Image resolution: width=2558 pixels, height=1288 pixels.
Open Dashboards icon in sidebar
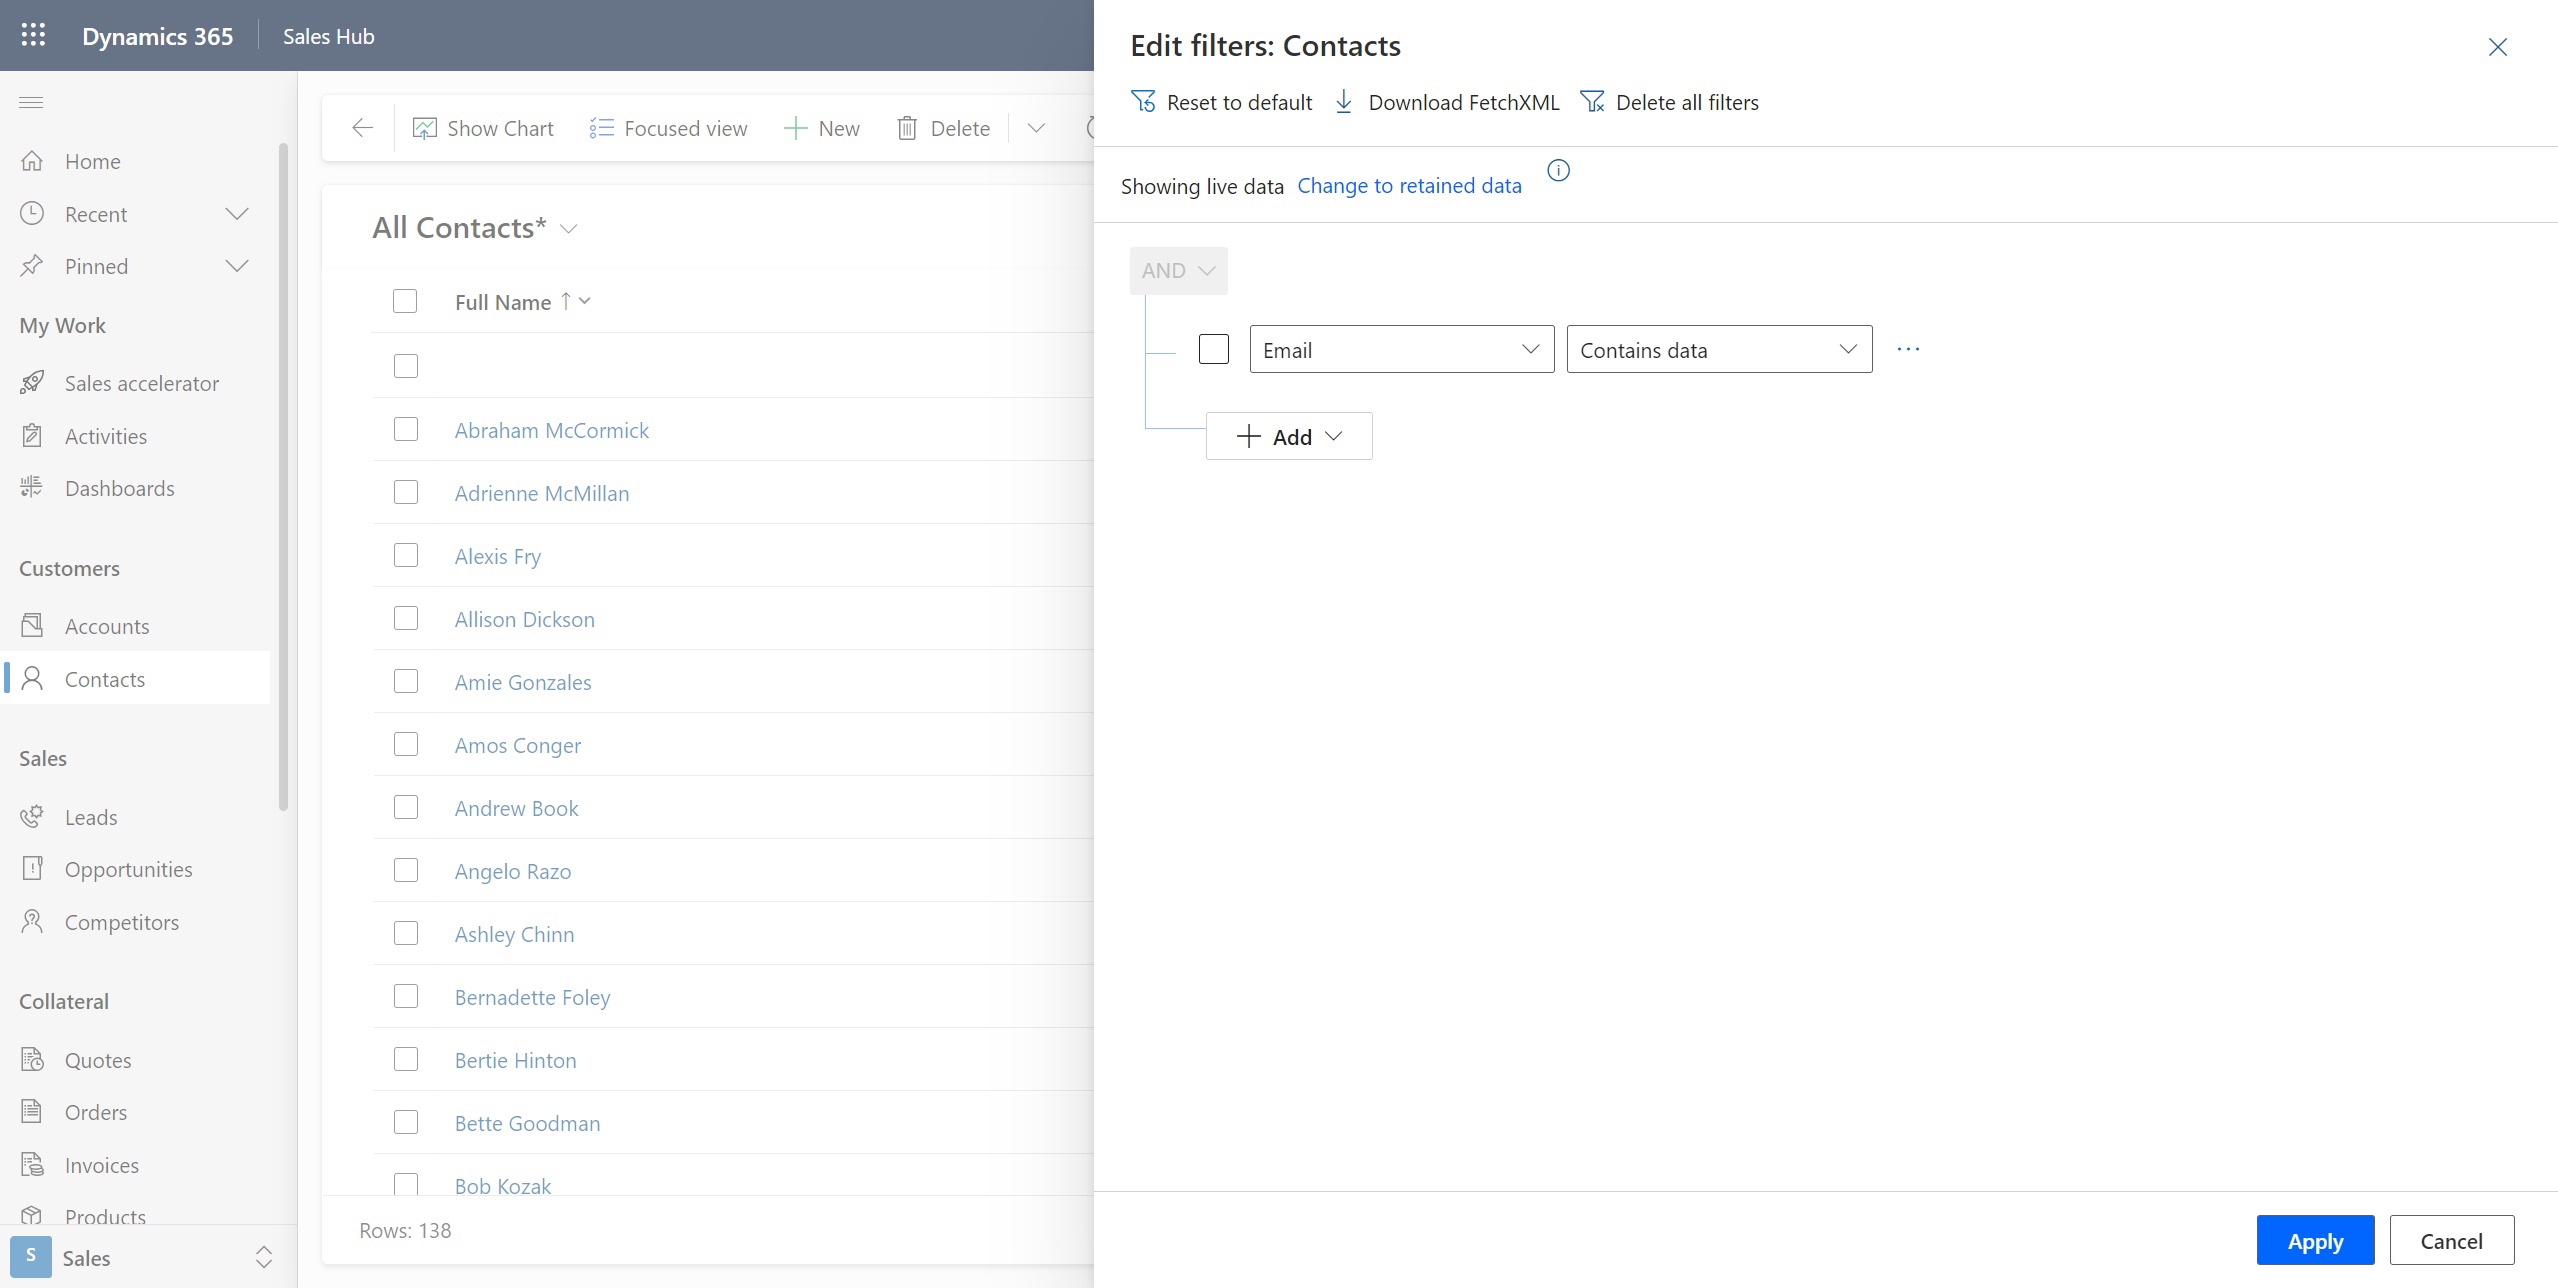(x=32, y=487)
